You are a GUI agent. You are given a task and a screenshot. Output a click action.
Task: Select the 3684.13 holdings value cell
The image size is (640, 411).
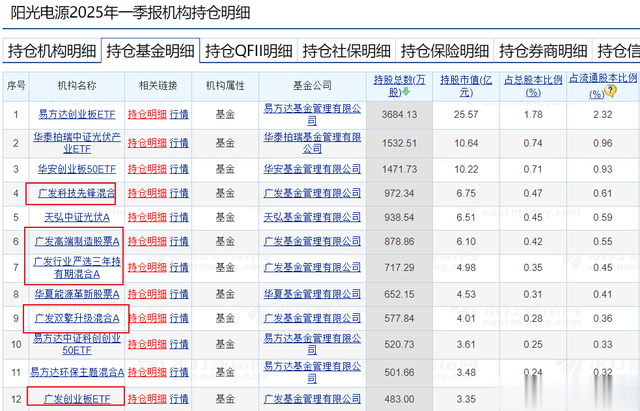pyautogui.click(x=399, y=115)
